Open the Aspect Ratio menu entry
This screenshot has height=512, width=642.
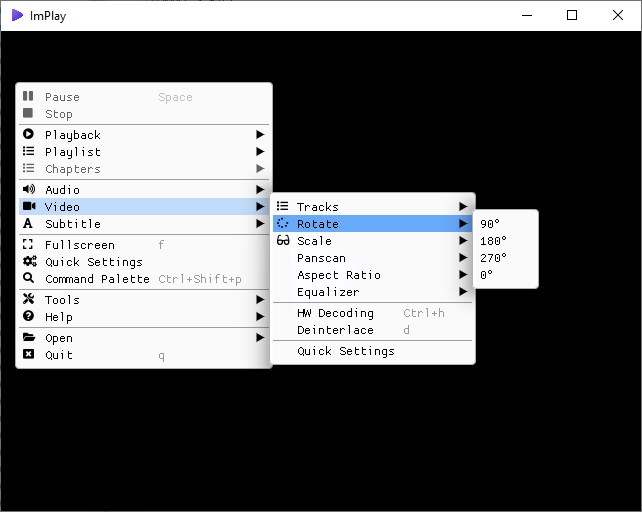[x=373, y=275]
